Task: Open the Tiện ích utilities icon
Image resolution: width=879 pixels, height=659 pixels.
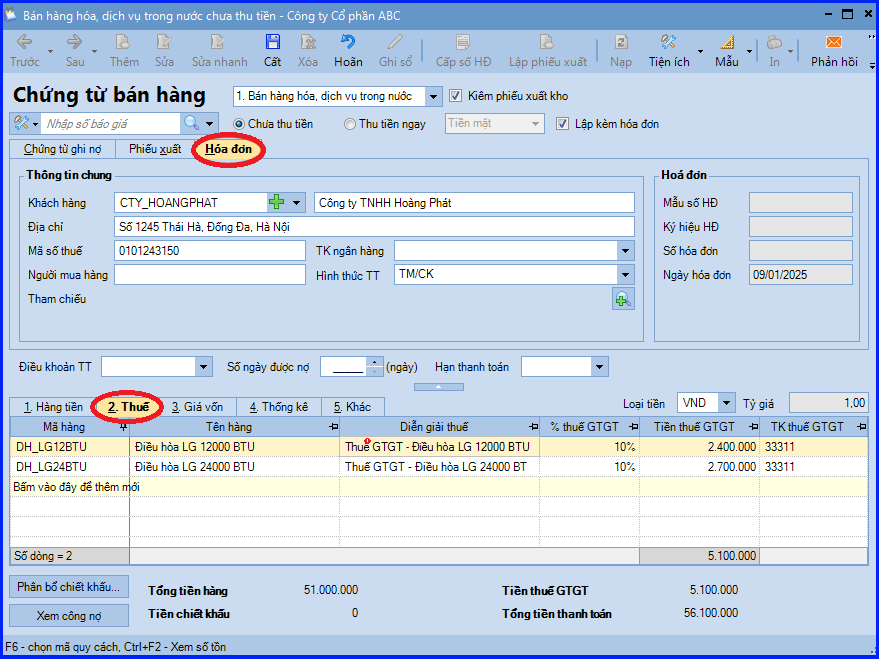Action: click(668, 43)
